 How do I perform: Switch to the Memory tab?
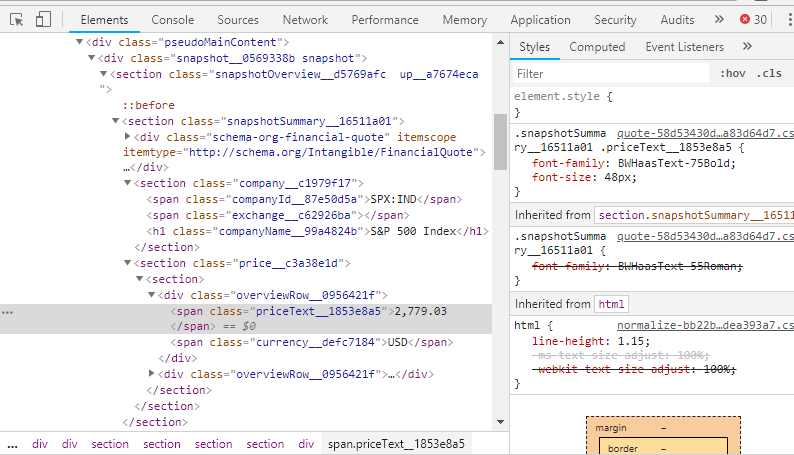pos(464,20)
